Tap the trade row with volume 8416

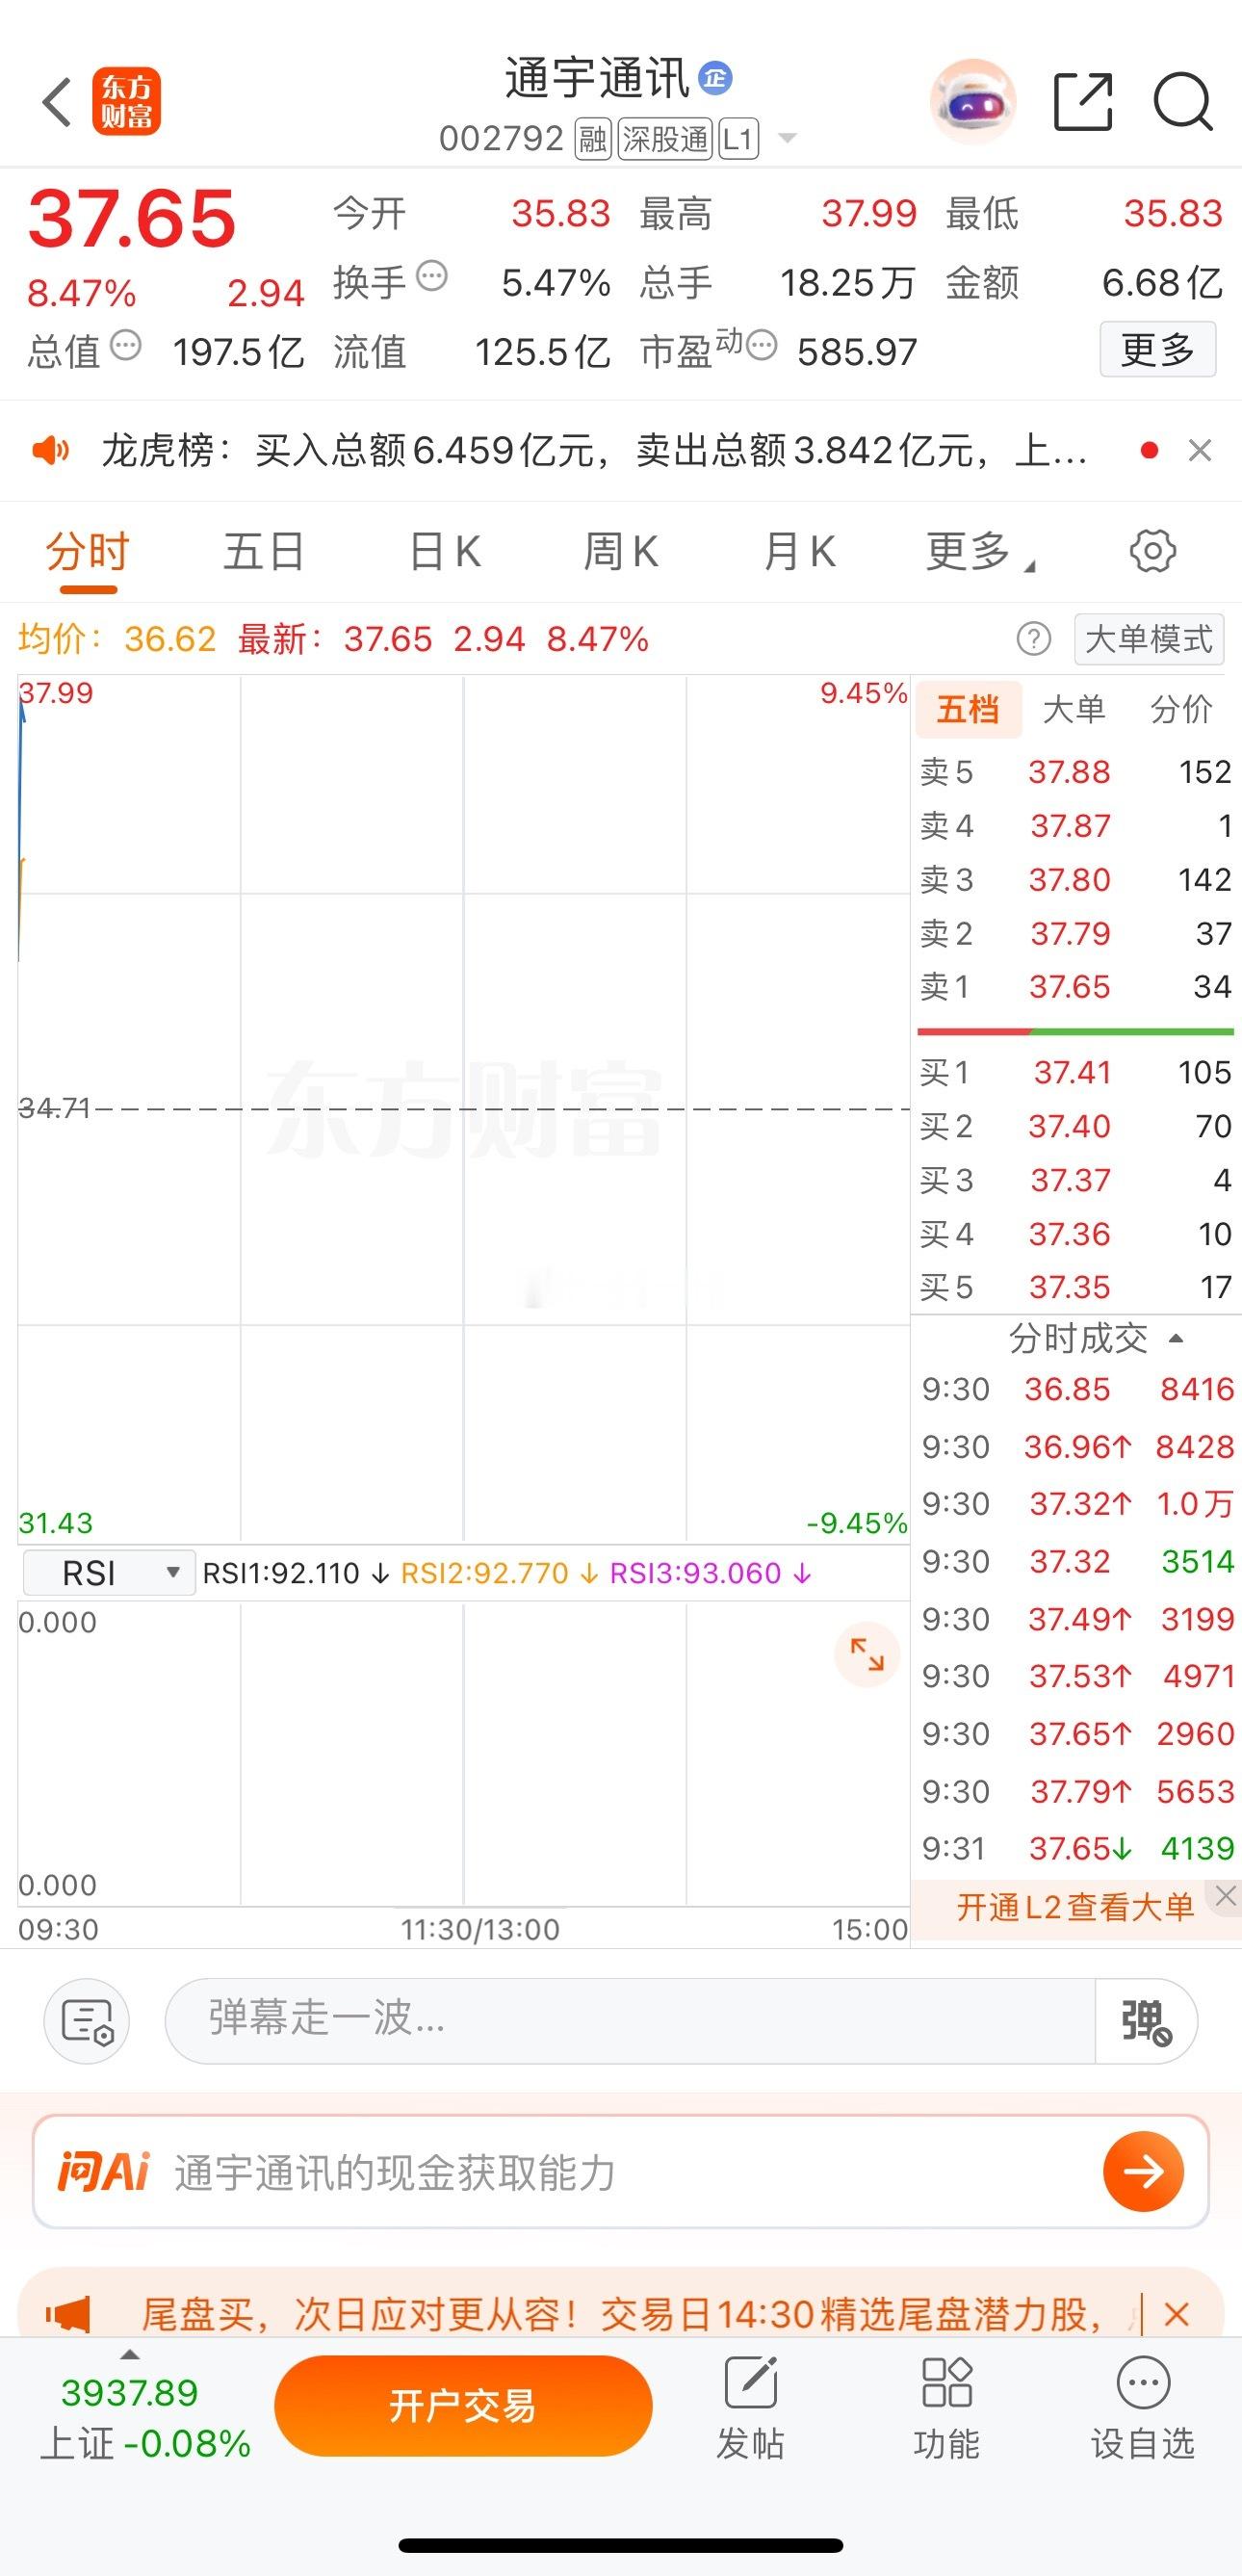(x=1078, y=1388)
